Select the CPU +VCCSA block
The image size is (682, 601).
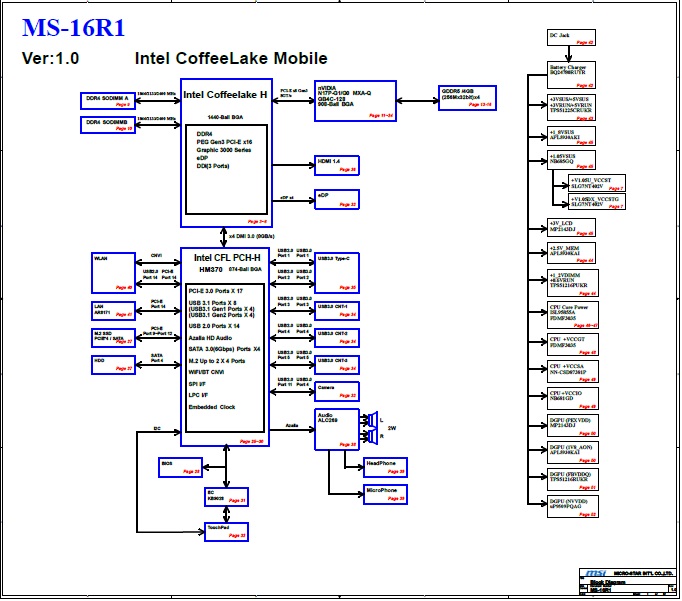pyautogui.click(x=573, y=371)
